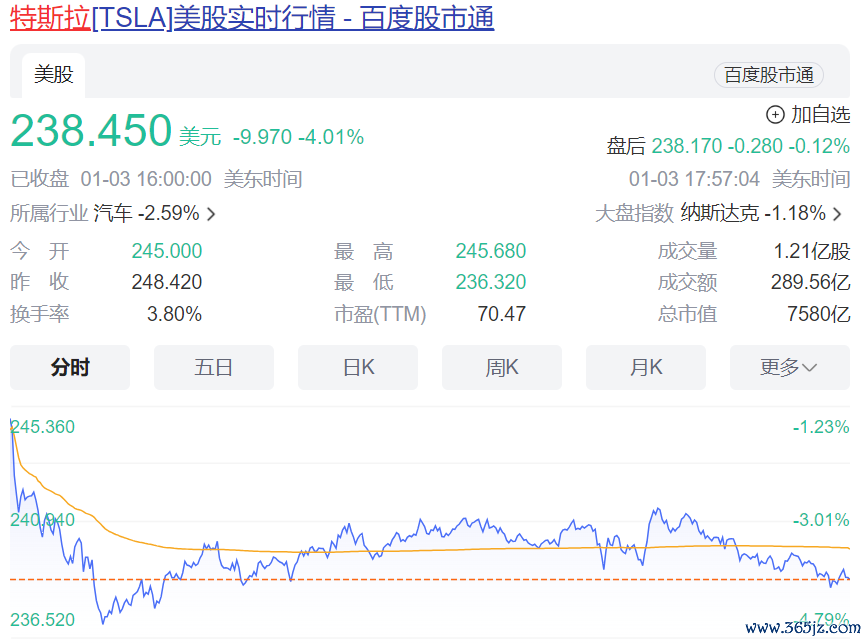Screen dimensions: 868x643
Task: Click the 市盈(TTM) value 70.47
Action: [x=502, y=314]
